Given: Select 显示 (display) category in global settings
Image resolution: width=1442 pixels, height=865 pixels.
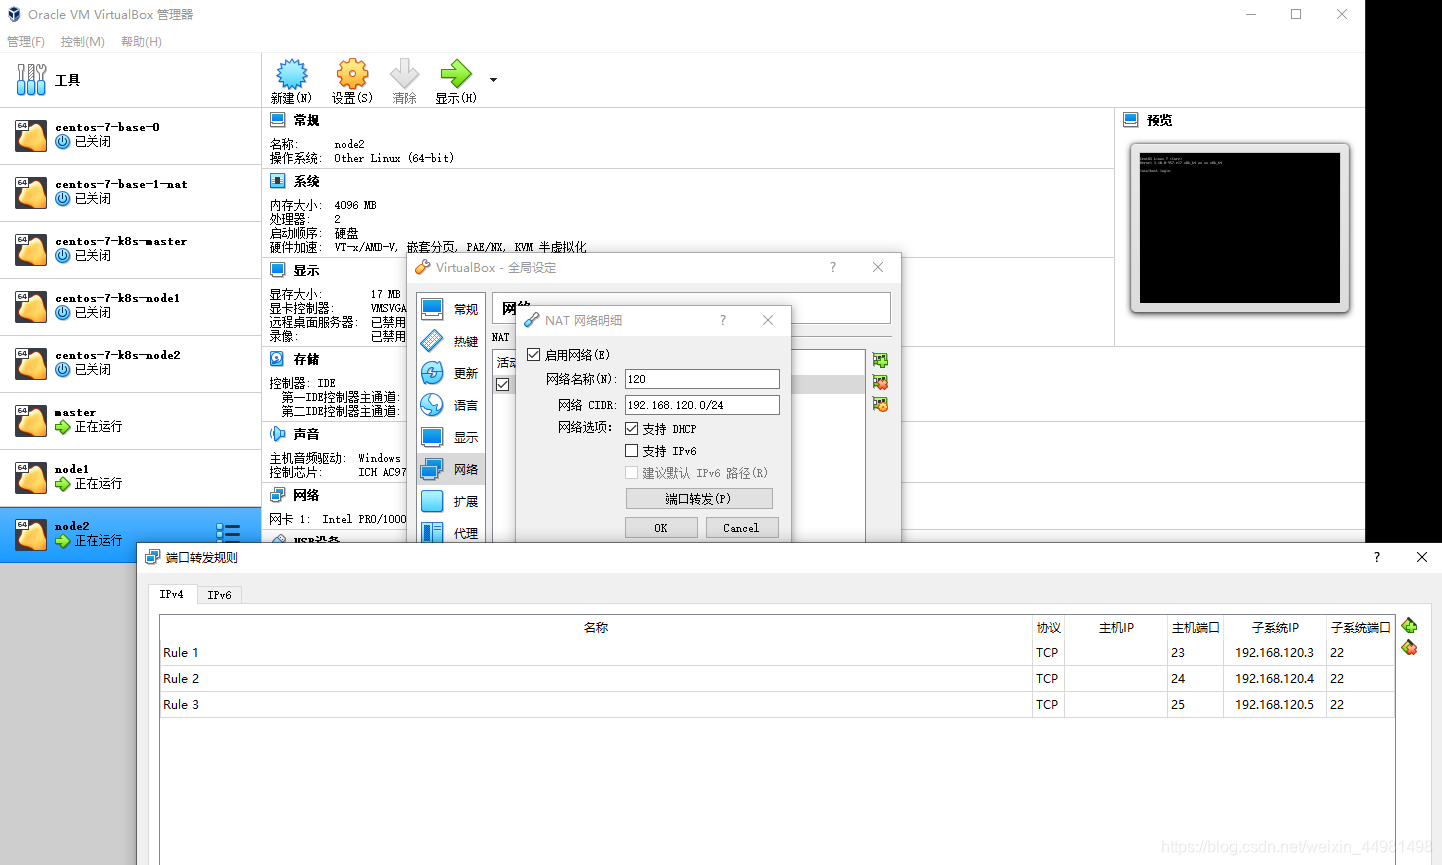Looking at the screenshot, I should coord(450,437).
